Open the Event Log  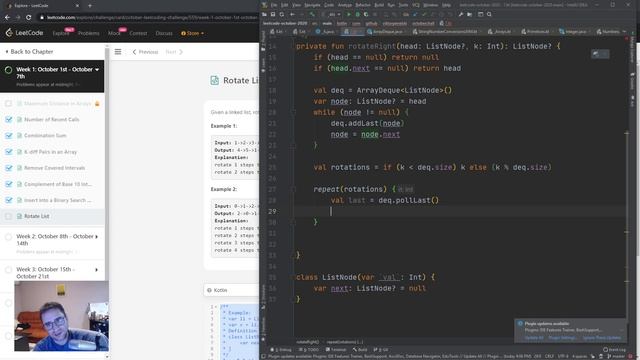click(x=614, y=350)
